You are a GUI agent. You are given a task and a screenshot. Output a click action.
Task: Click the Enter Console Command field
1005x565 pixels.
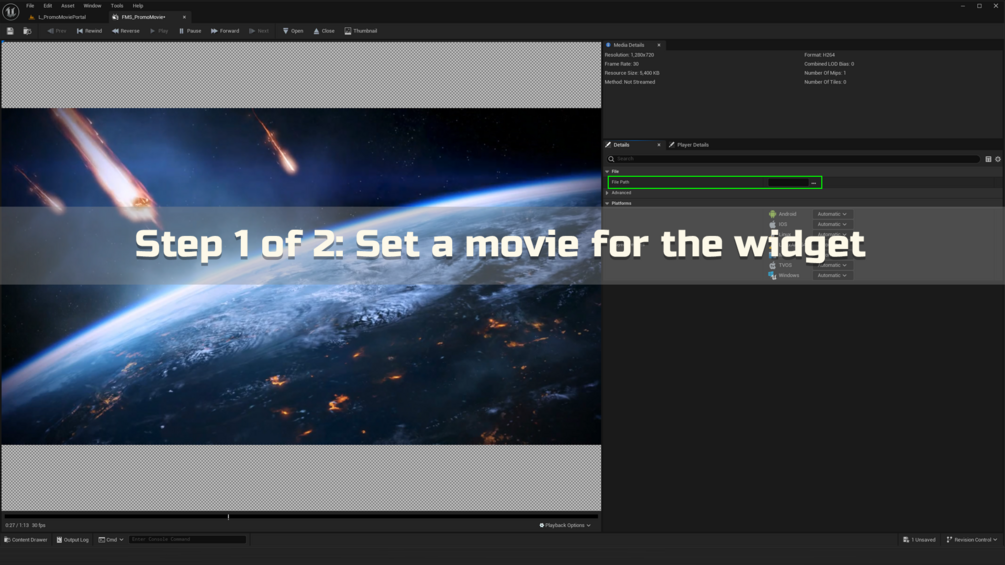[187, 539]
